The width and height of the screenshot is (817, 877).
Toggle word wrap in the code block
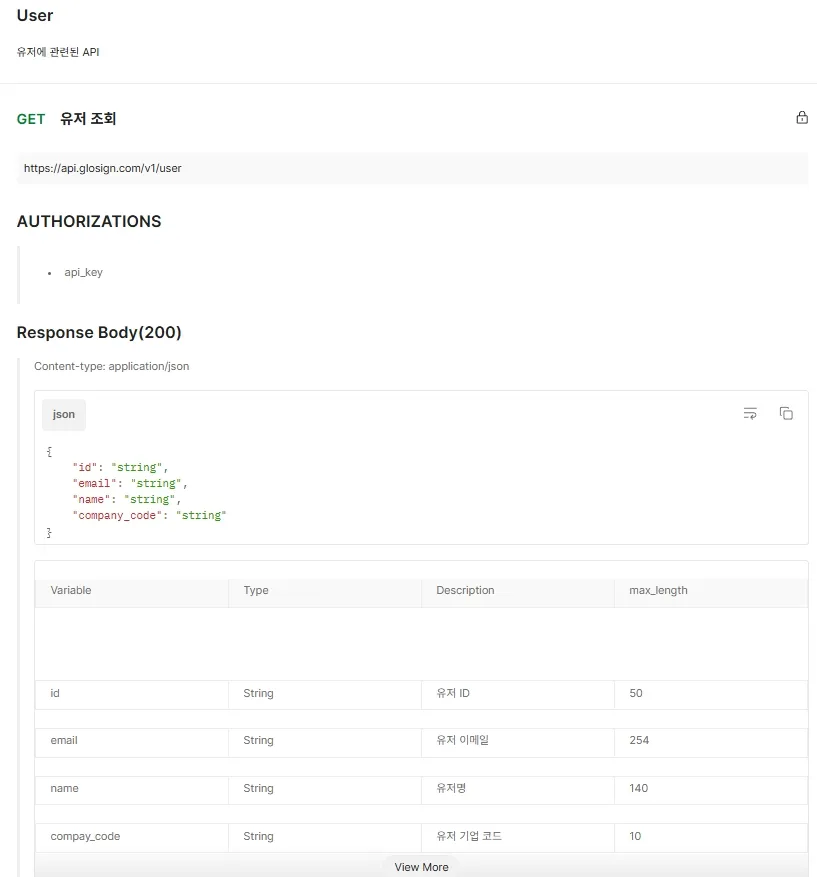(x=750, y=412)
